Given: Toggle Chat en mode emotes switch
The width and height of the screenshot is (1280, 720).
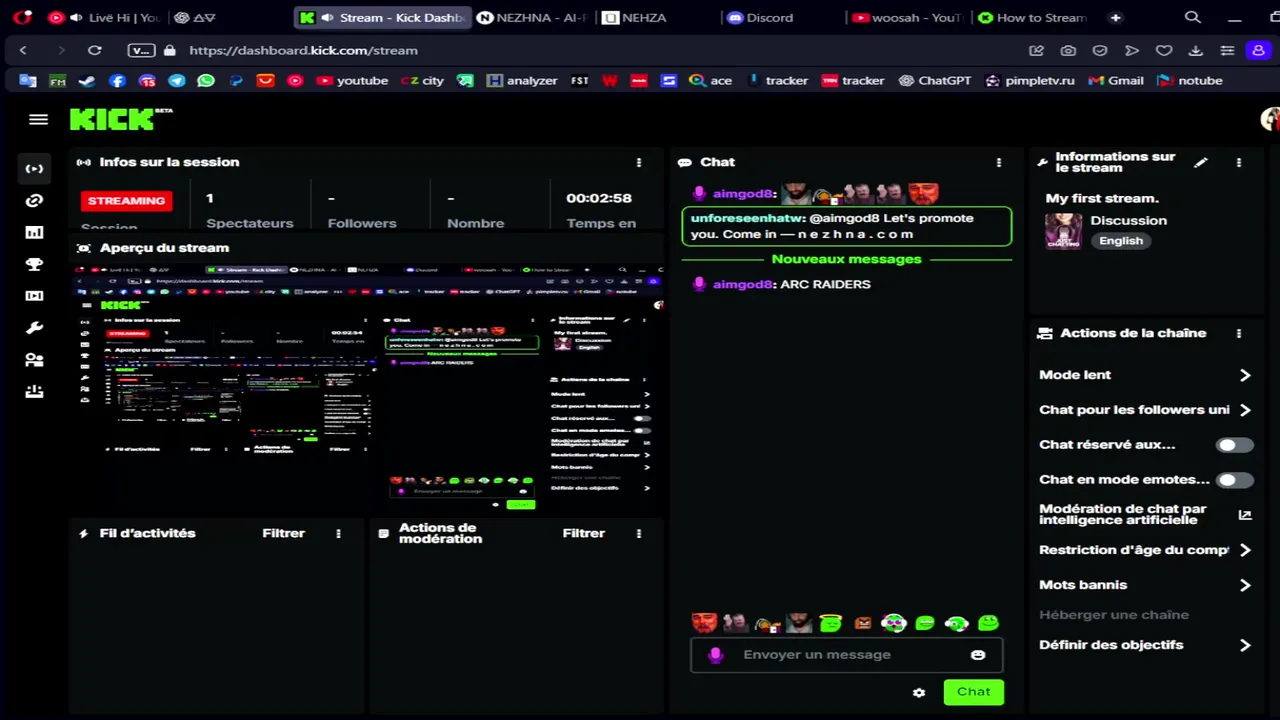Looking at the screenshot, I should (1235, 480).
